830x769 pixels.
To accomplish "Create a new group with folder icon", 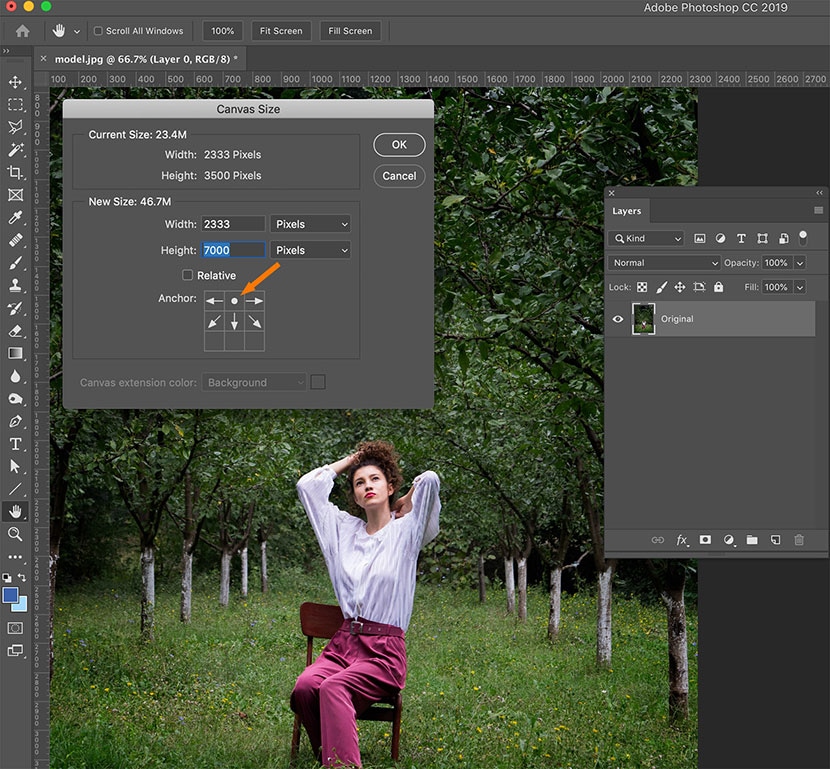I will [x=751, y=540].
